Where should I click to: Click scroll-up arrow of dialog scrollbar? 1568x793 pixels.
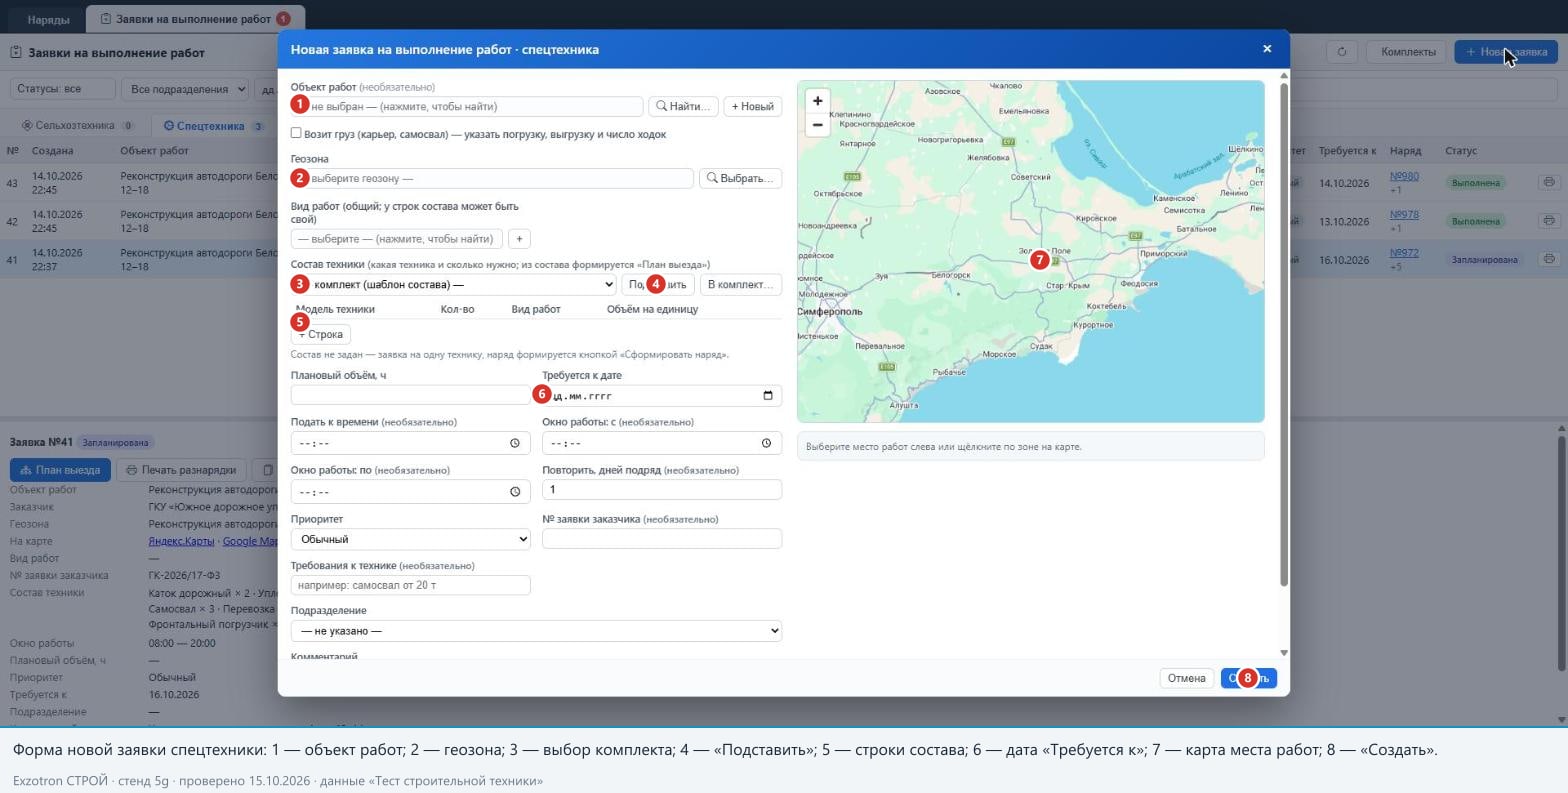[x=1284, y=76]
